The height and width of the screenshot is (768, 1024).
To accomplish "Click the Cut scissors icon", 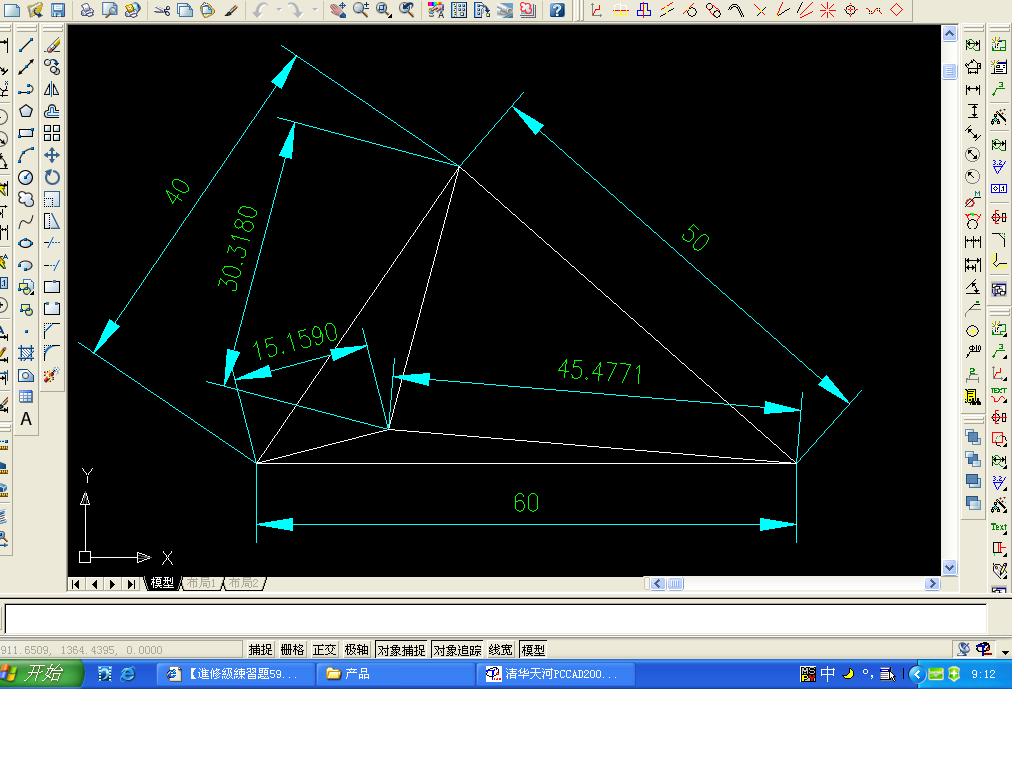I will point(163,10).
